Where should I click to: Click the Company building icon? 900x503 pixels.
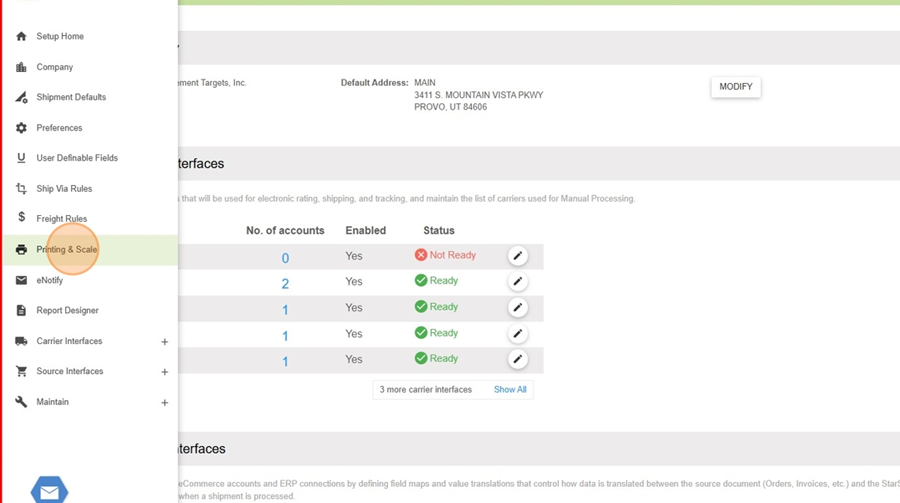point(21,67)
